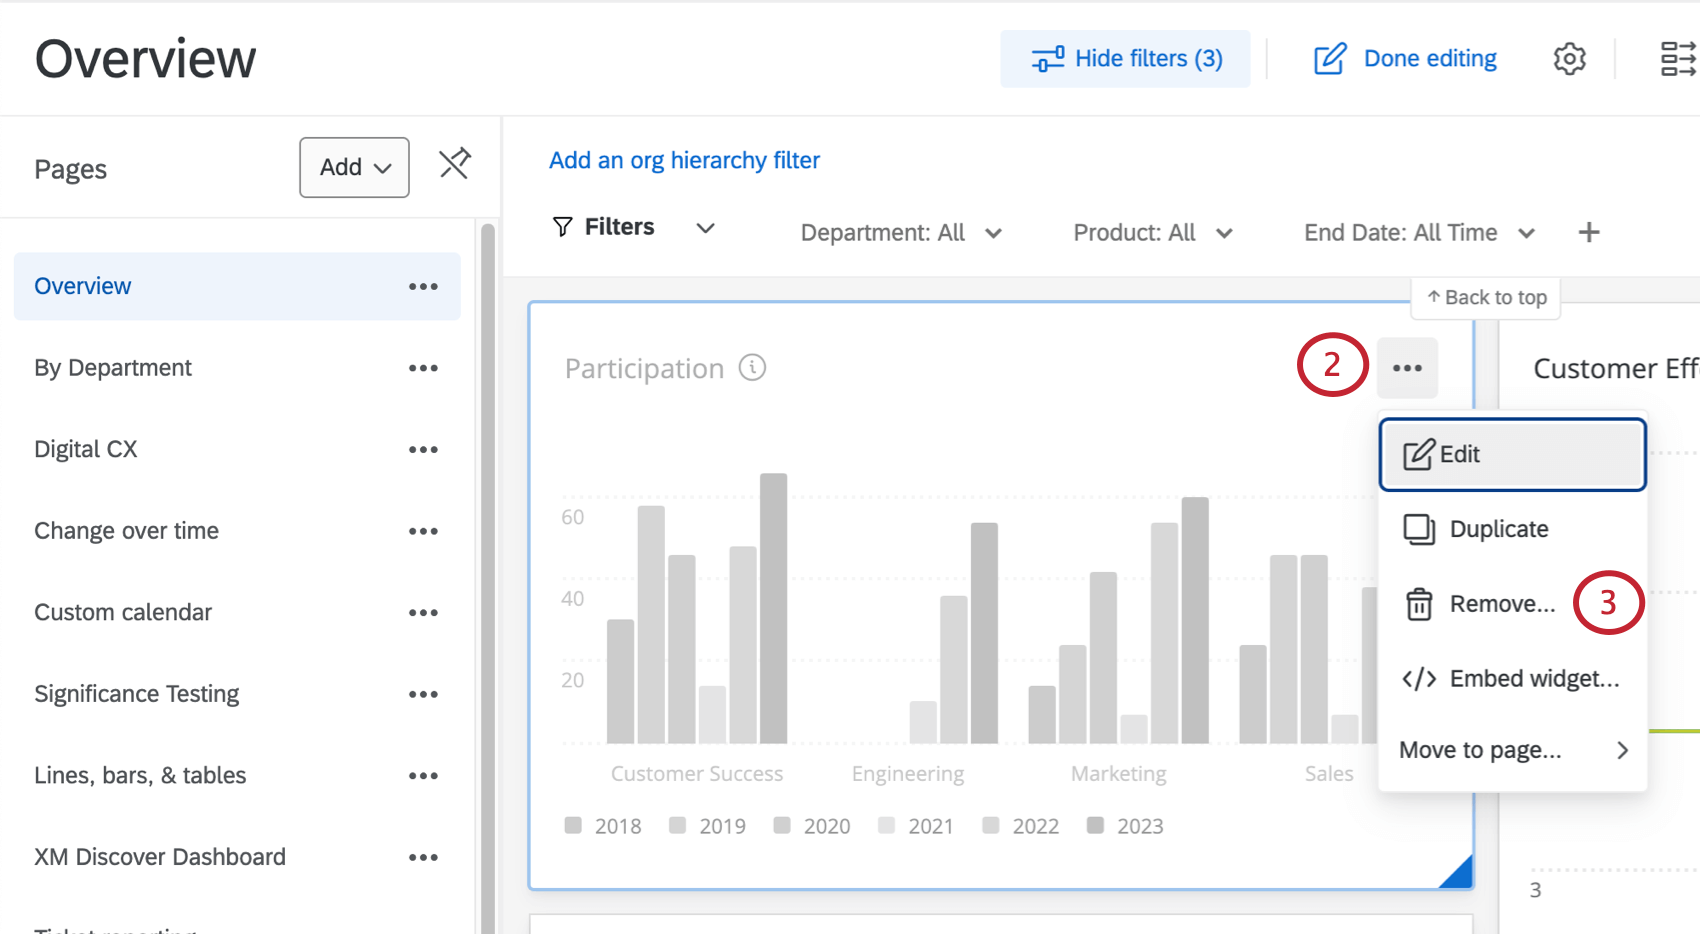Click the 2020 legend color swatch

[x=782, y=825]
